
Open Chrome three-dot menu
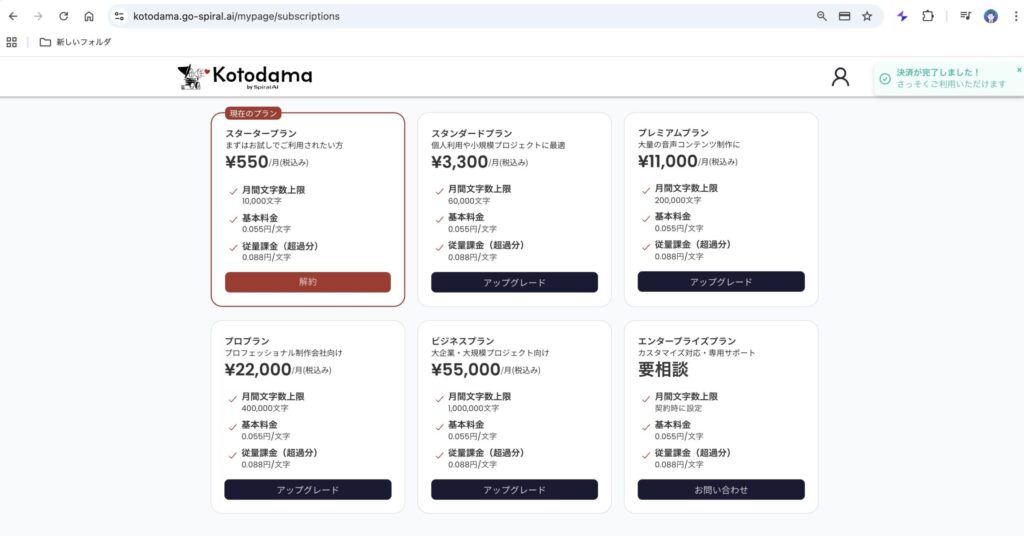click(x=1014, y=16)
